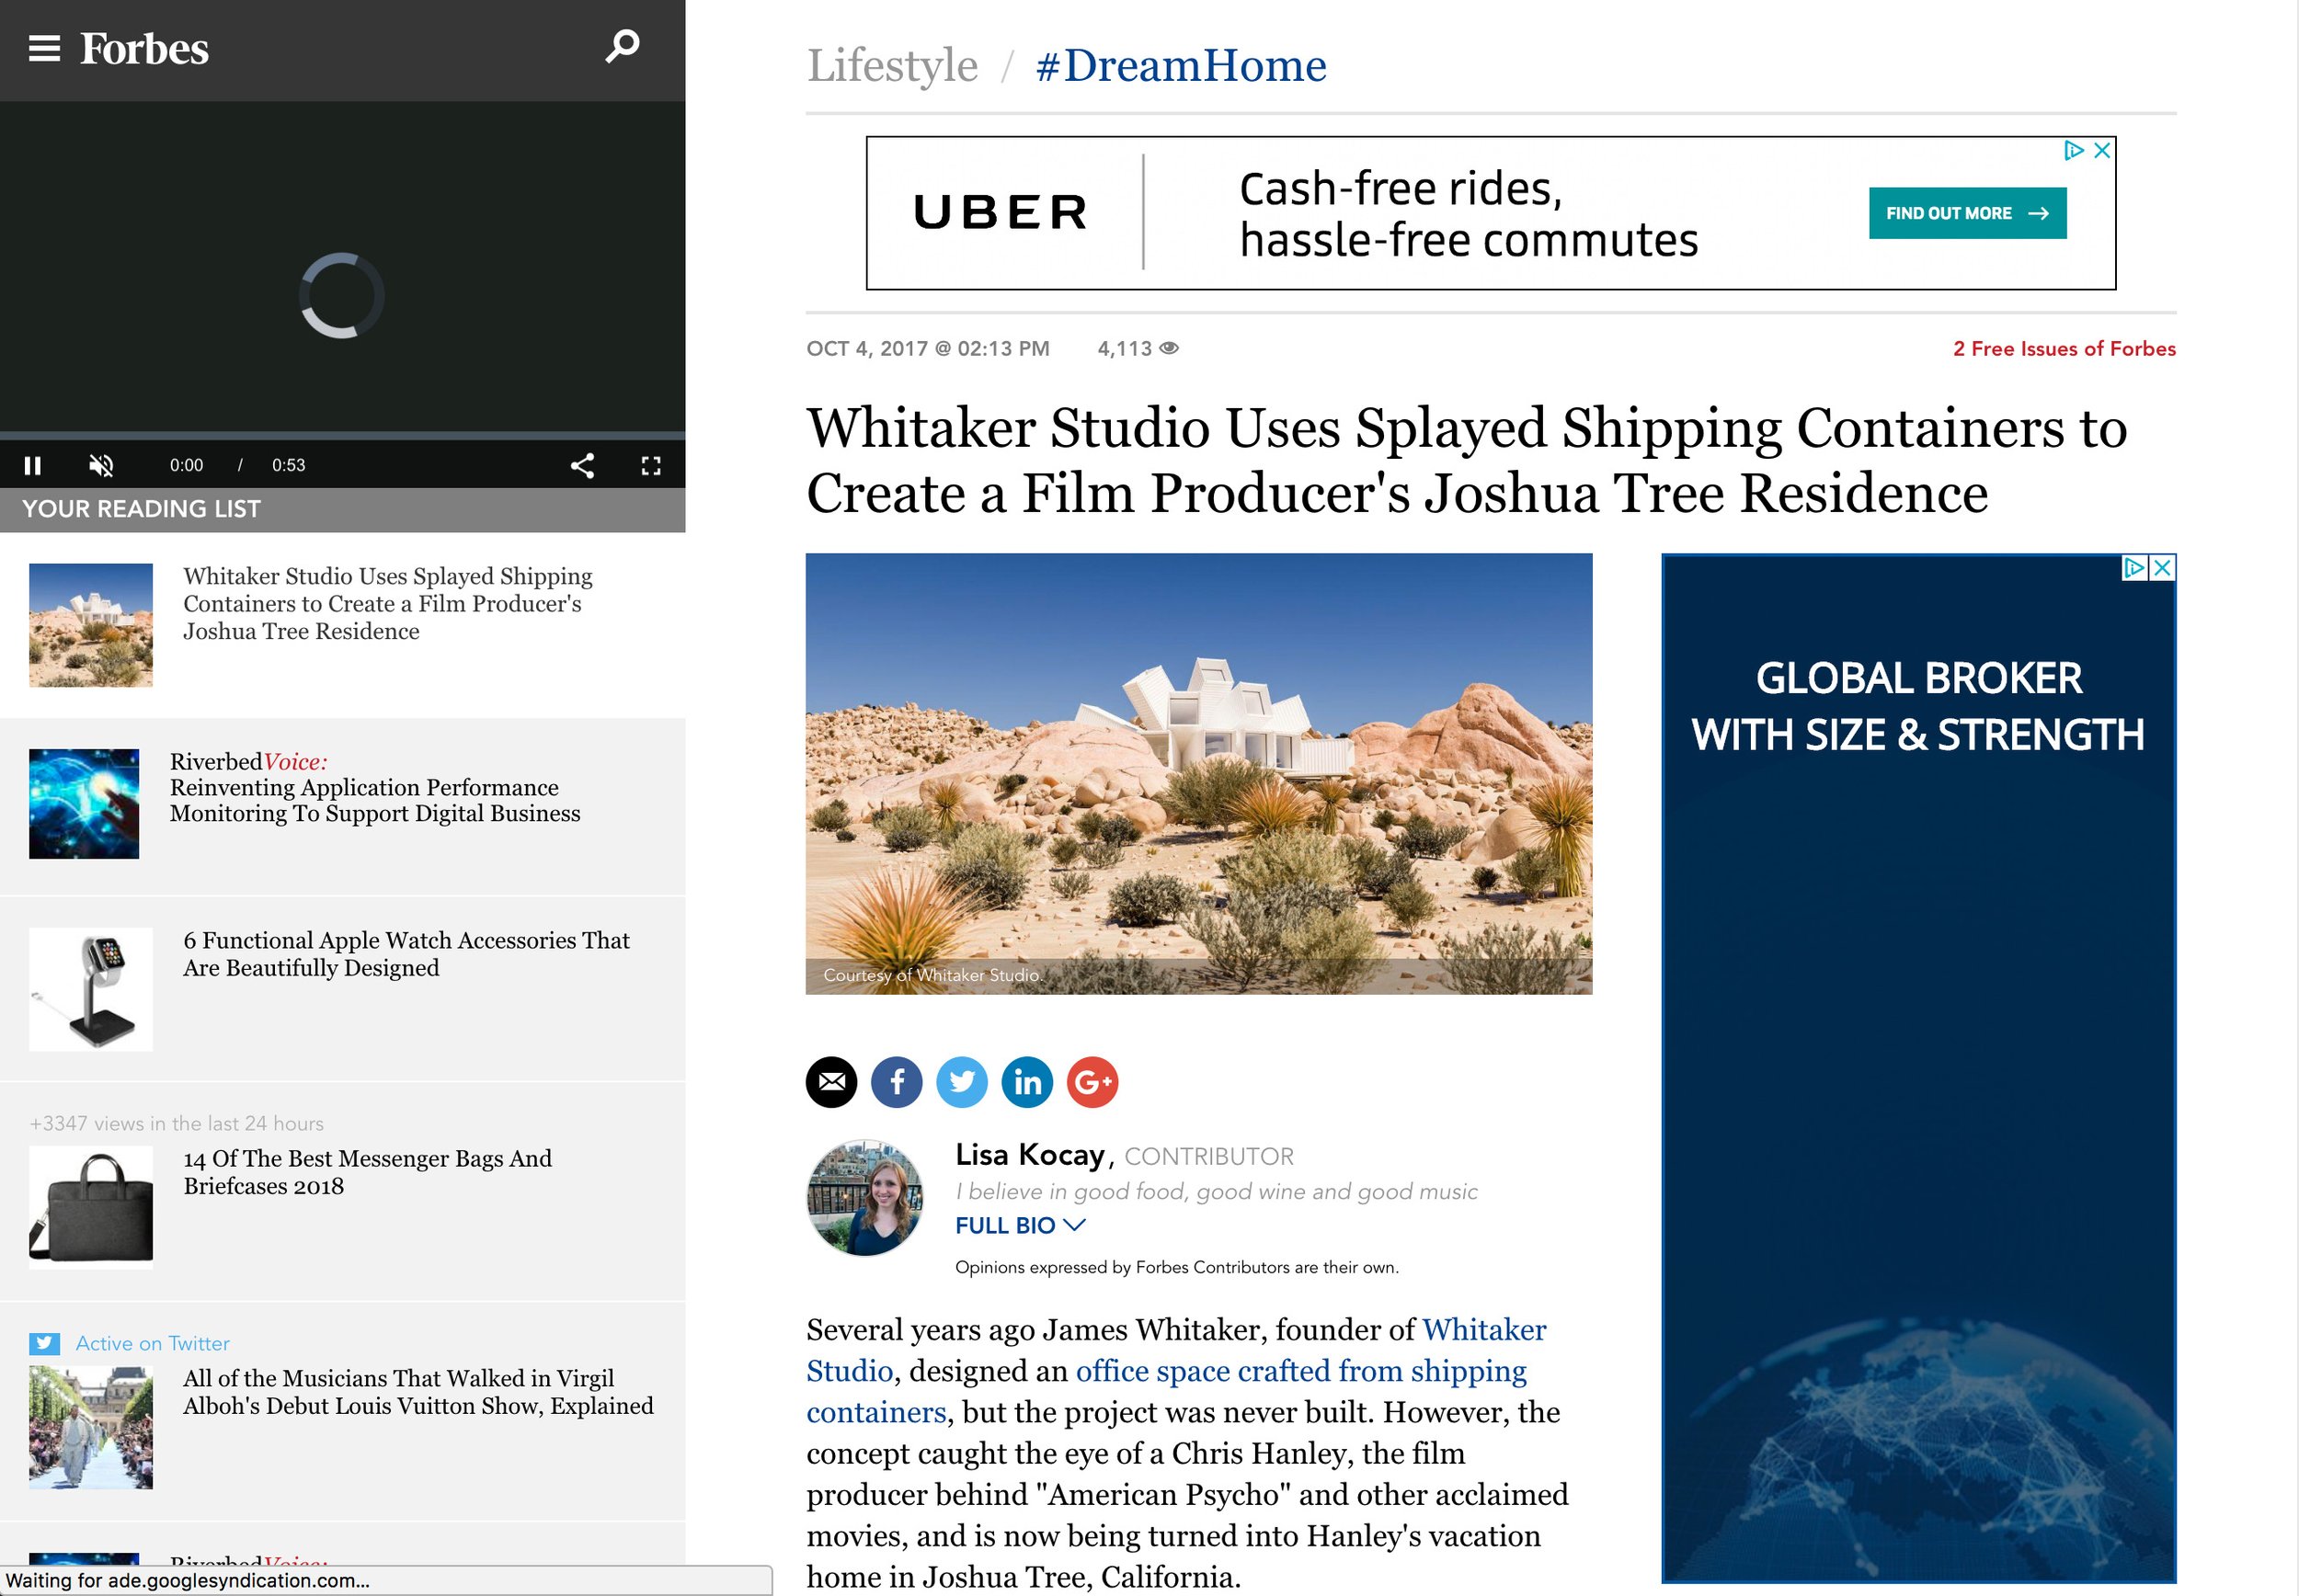2299x1596 pixels.
Task: Click the #DreamHome hashtag link
Action: (1179, 64)
